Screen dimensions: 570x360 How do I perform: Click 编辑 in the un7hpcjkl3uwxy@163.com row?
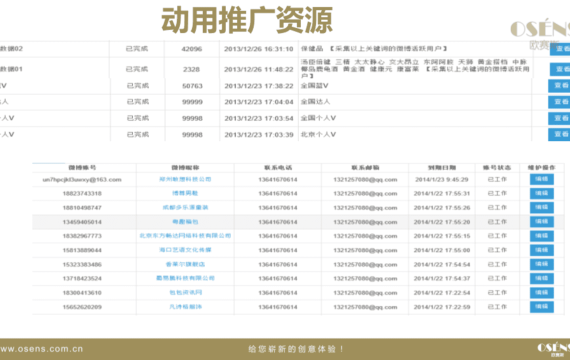tap(542, 179)
